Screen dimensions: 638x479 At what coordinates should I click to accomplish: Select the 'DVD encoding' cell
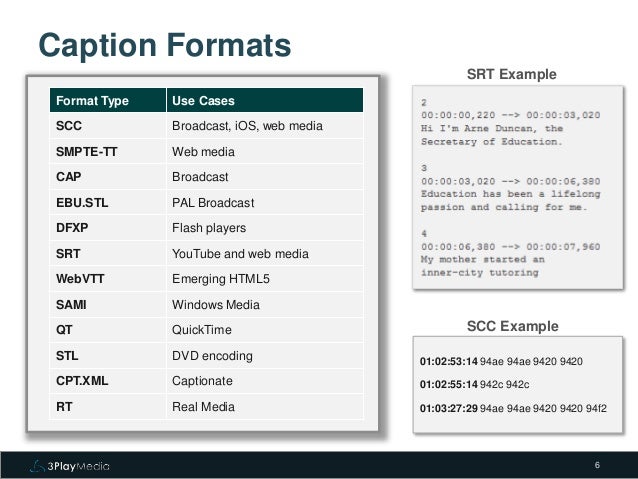tap(265, 356)
